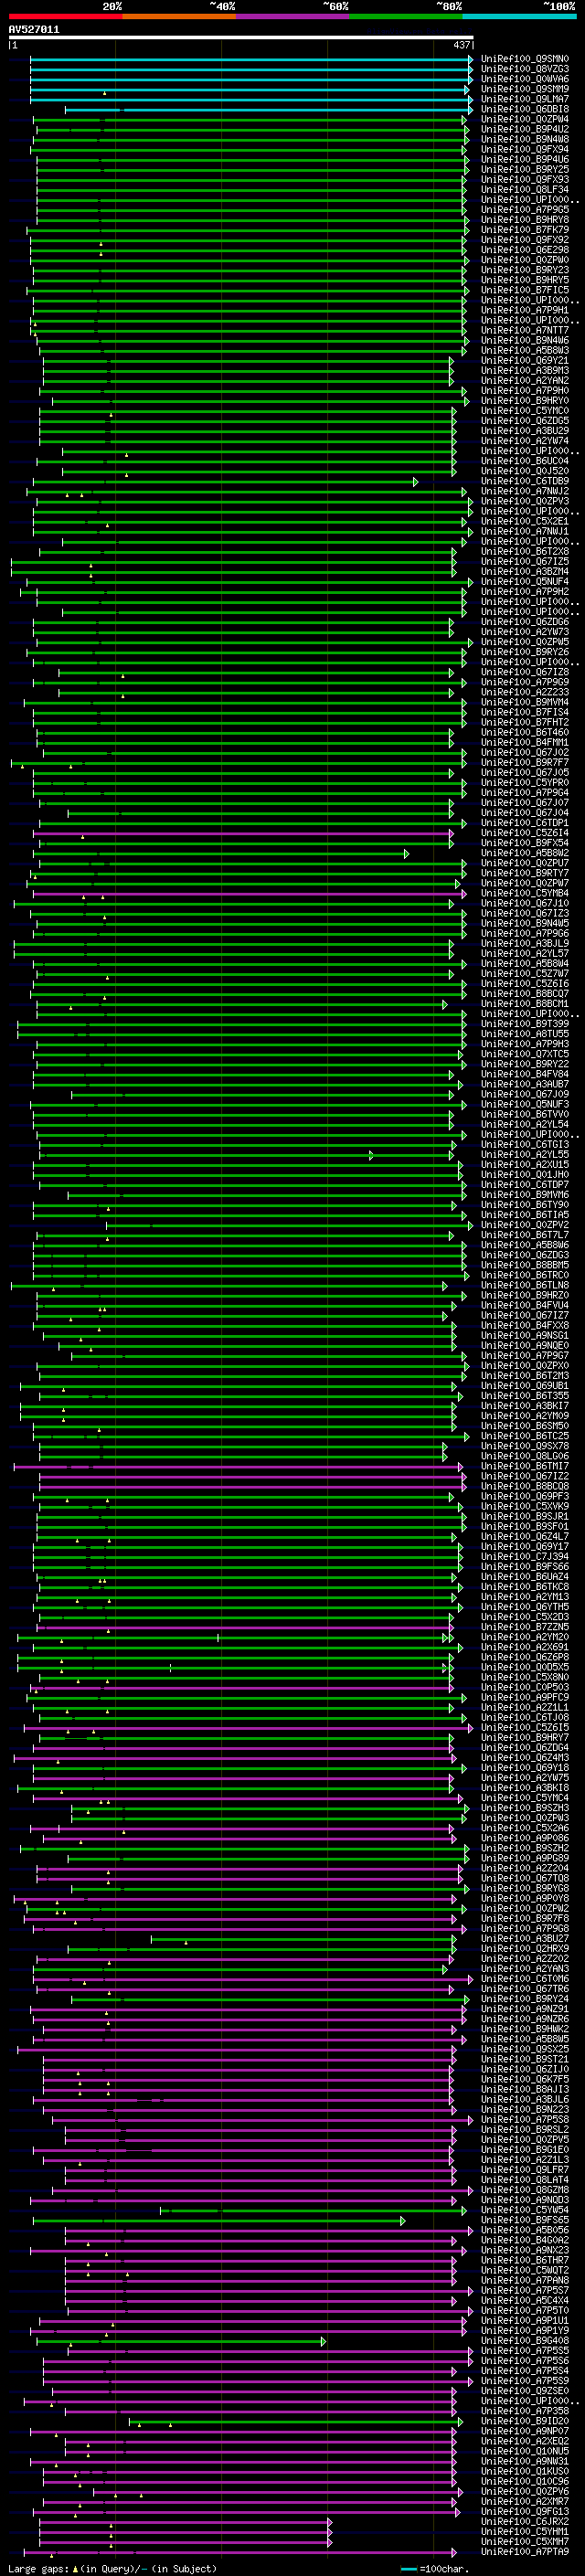Select the UniRef100_A7P9G5 hit label
The width and height of the screenshot is (585, 2576).
525,210
